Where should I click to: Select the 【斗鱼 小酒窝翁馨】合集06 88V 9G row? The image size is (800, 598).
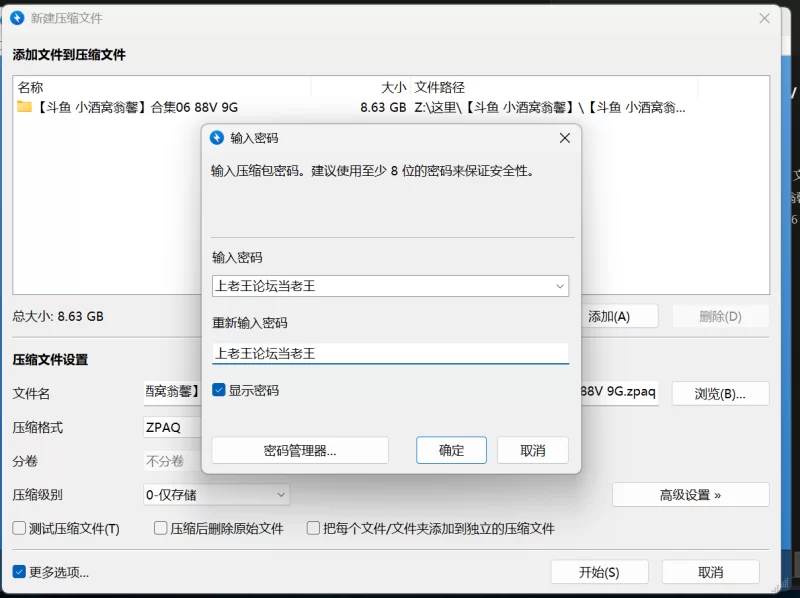(x=391, y=107)
